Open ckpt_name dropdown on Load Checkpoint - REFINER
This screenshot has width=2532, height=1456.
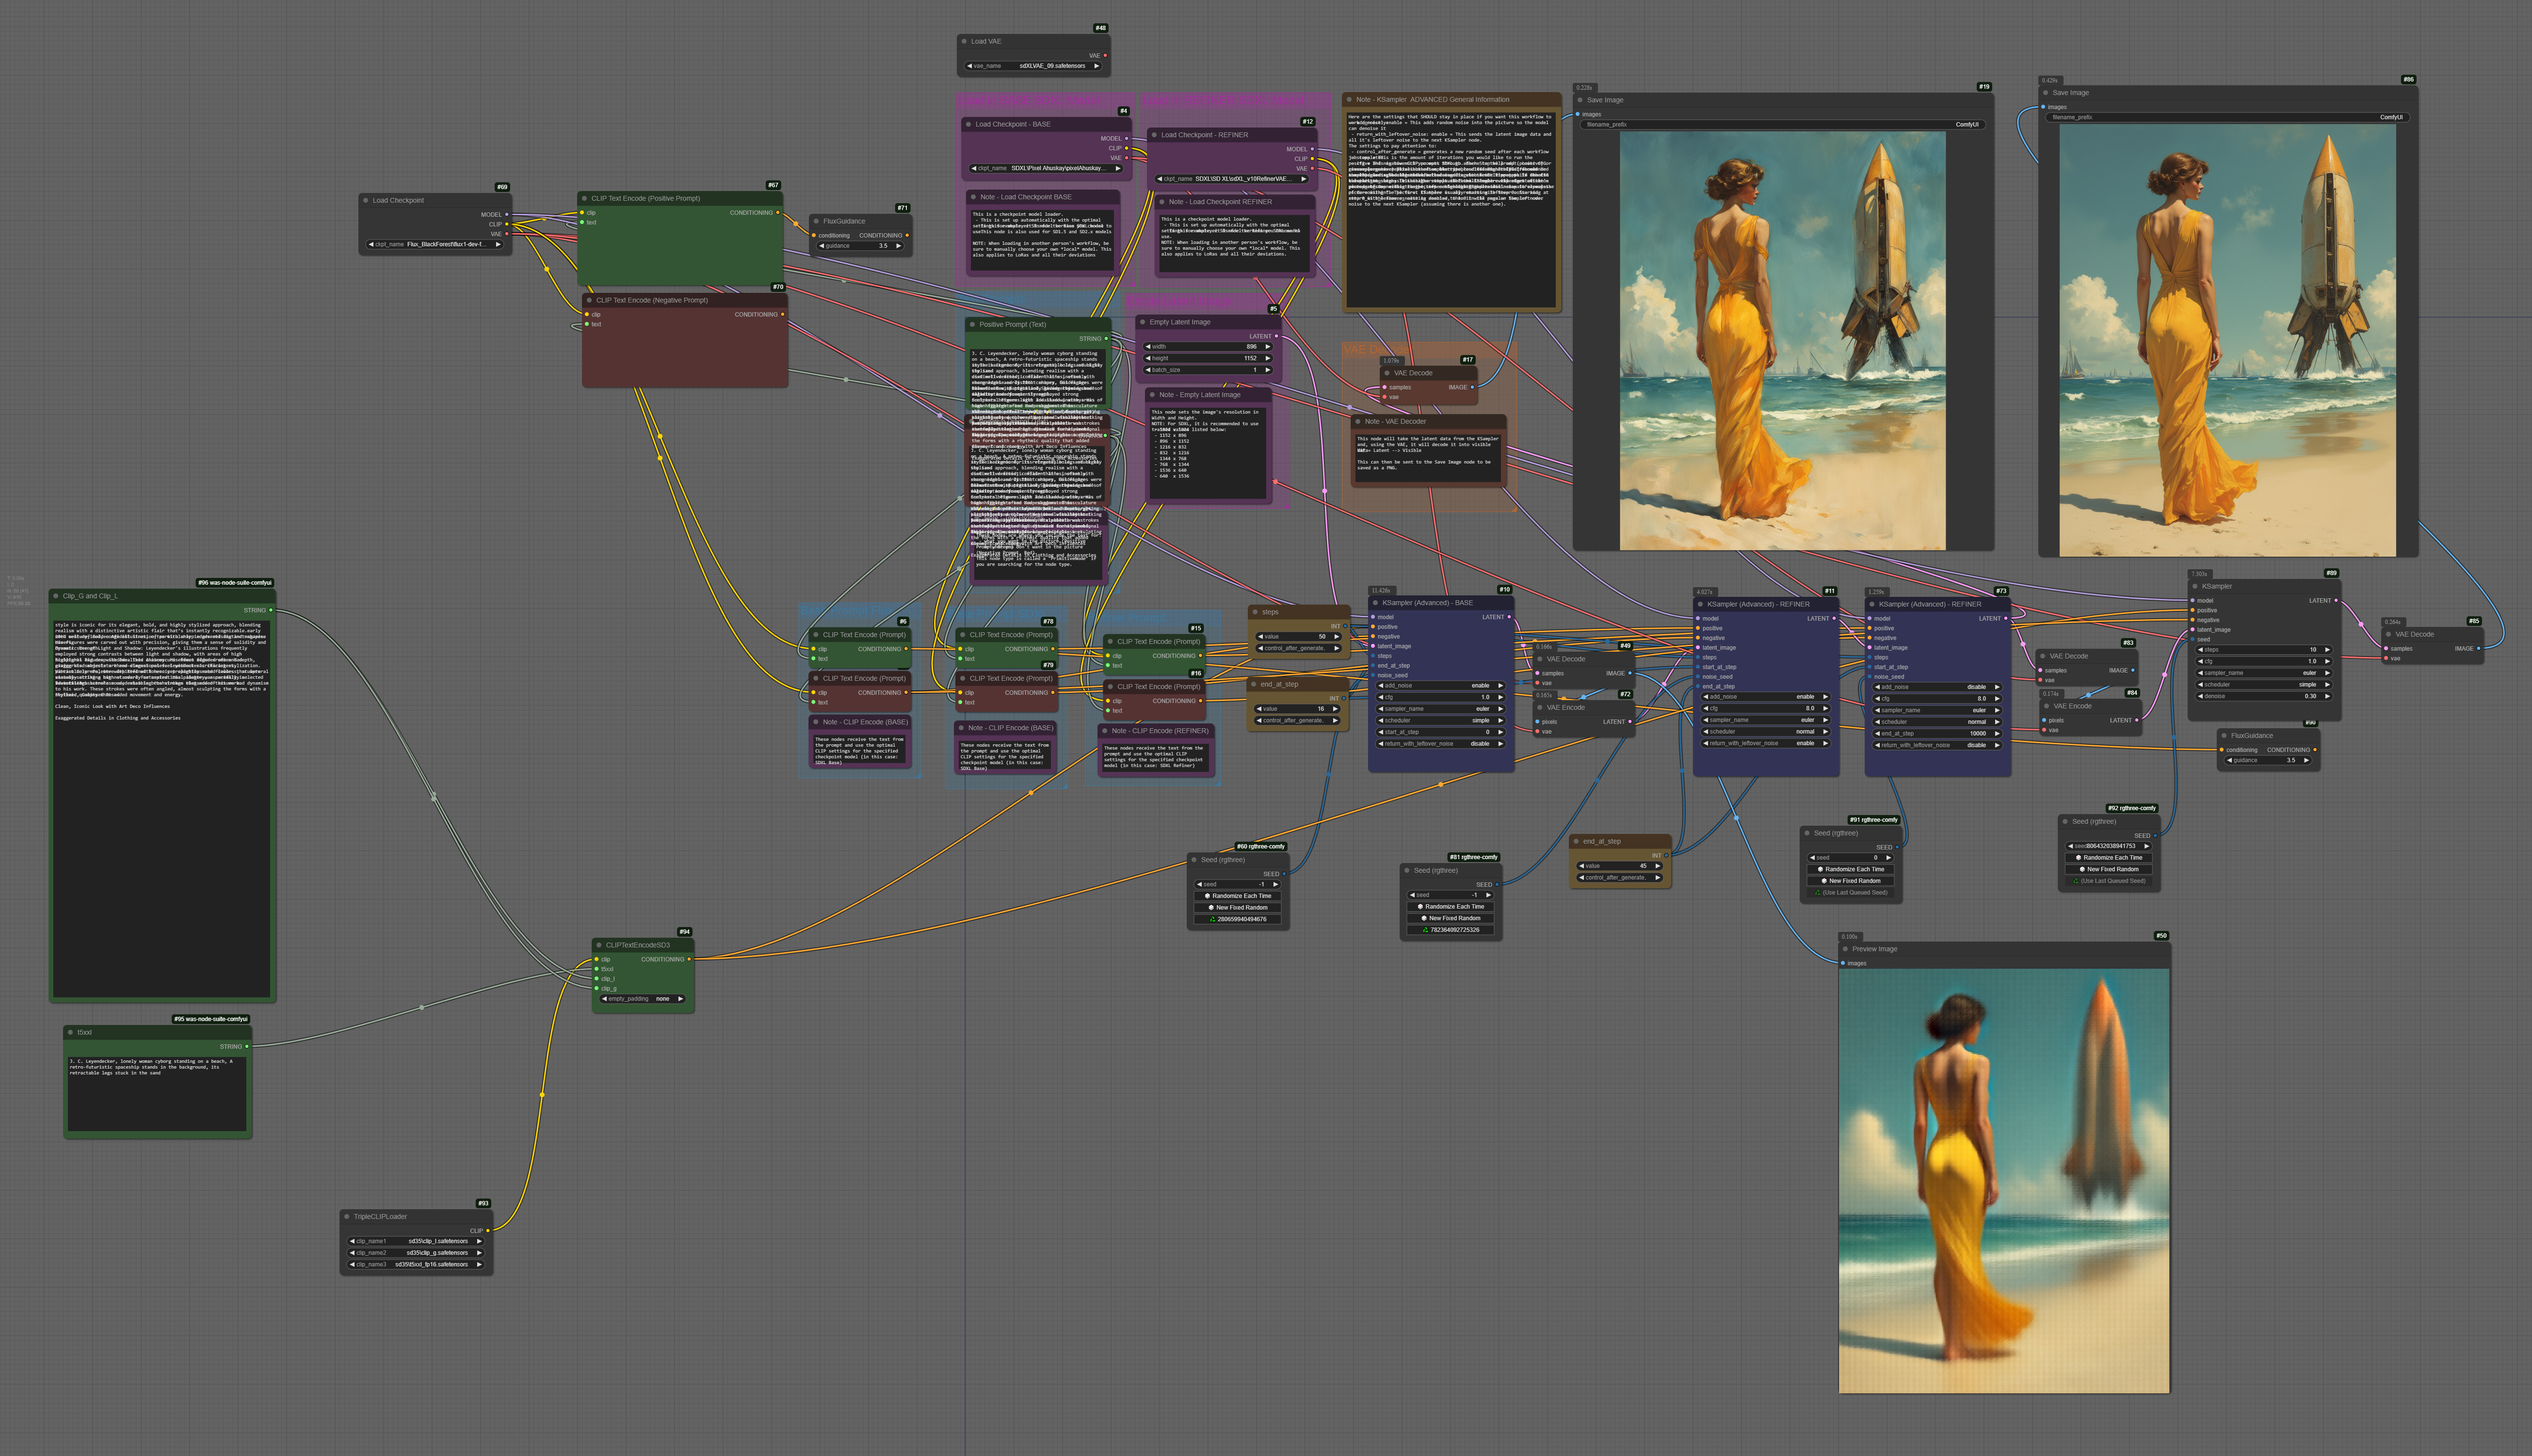click(1232, 179)
